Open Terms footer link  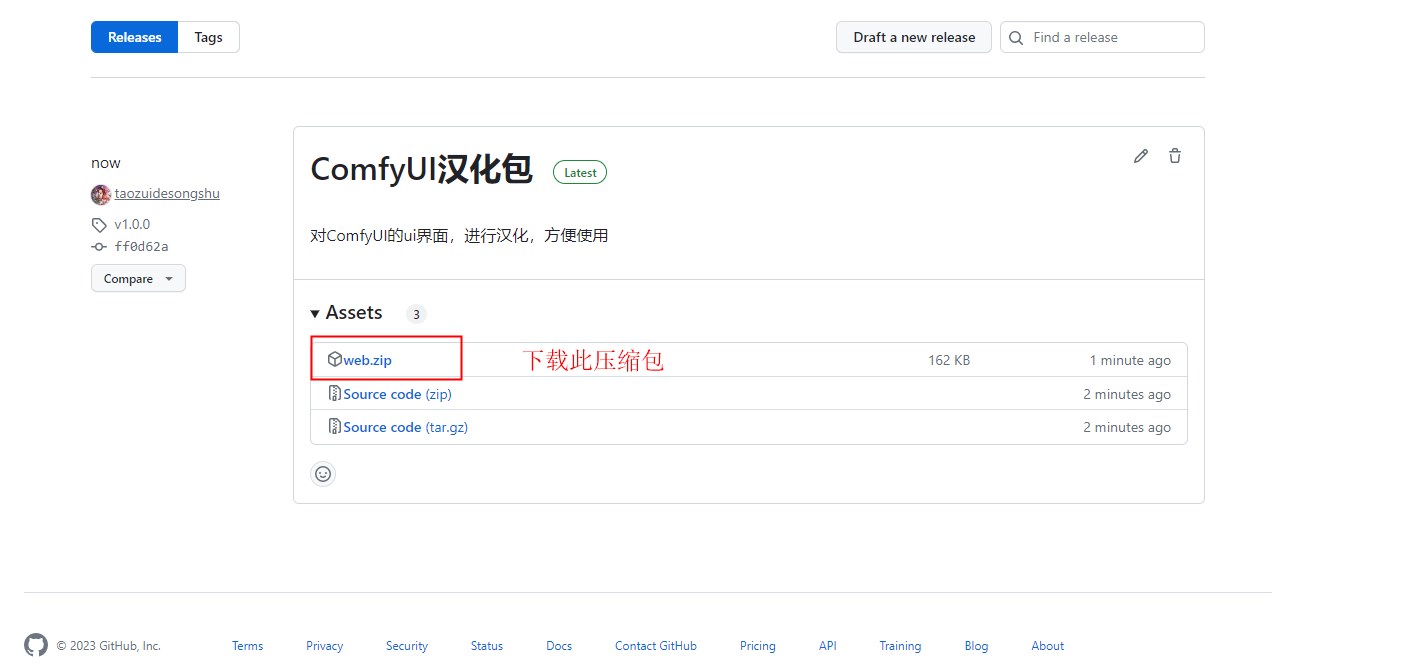point(247,646)
